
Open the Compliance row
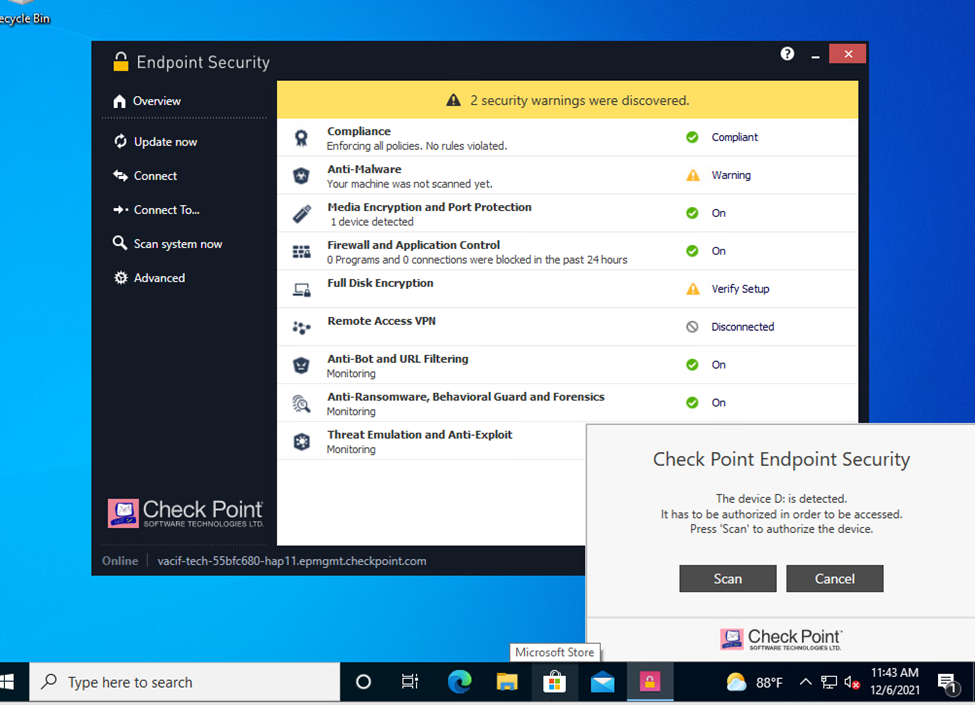(567, 137)
